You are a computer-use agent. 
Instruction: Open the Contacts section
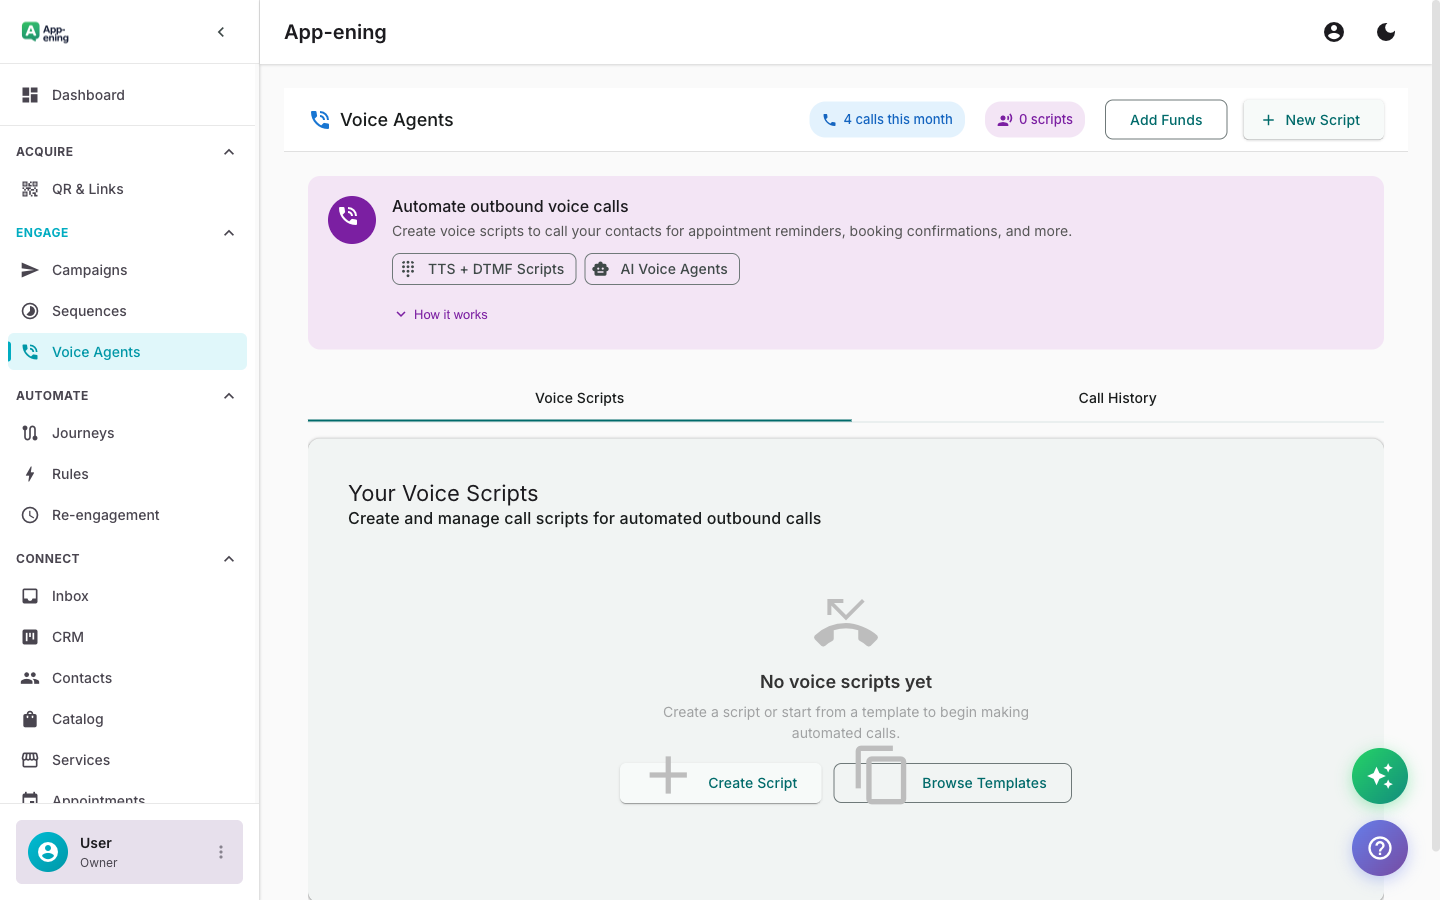(81, 677)
